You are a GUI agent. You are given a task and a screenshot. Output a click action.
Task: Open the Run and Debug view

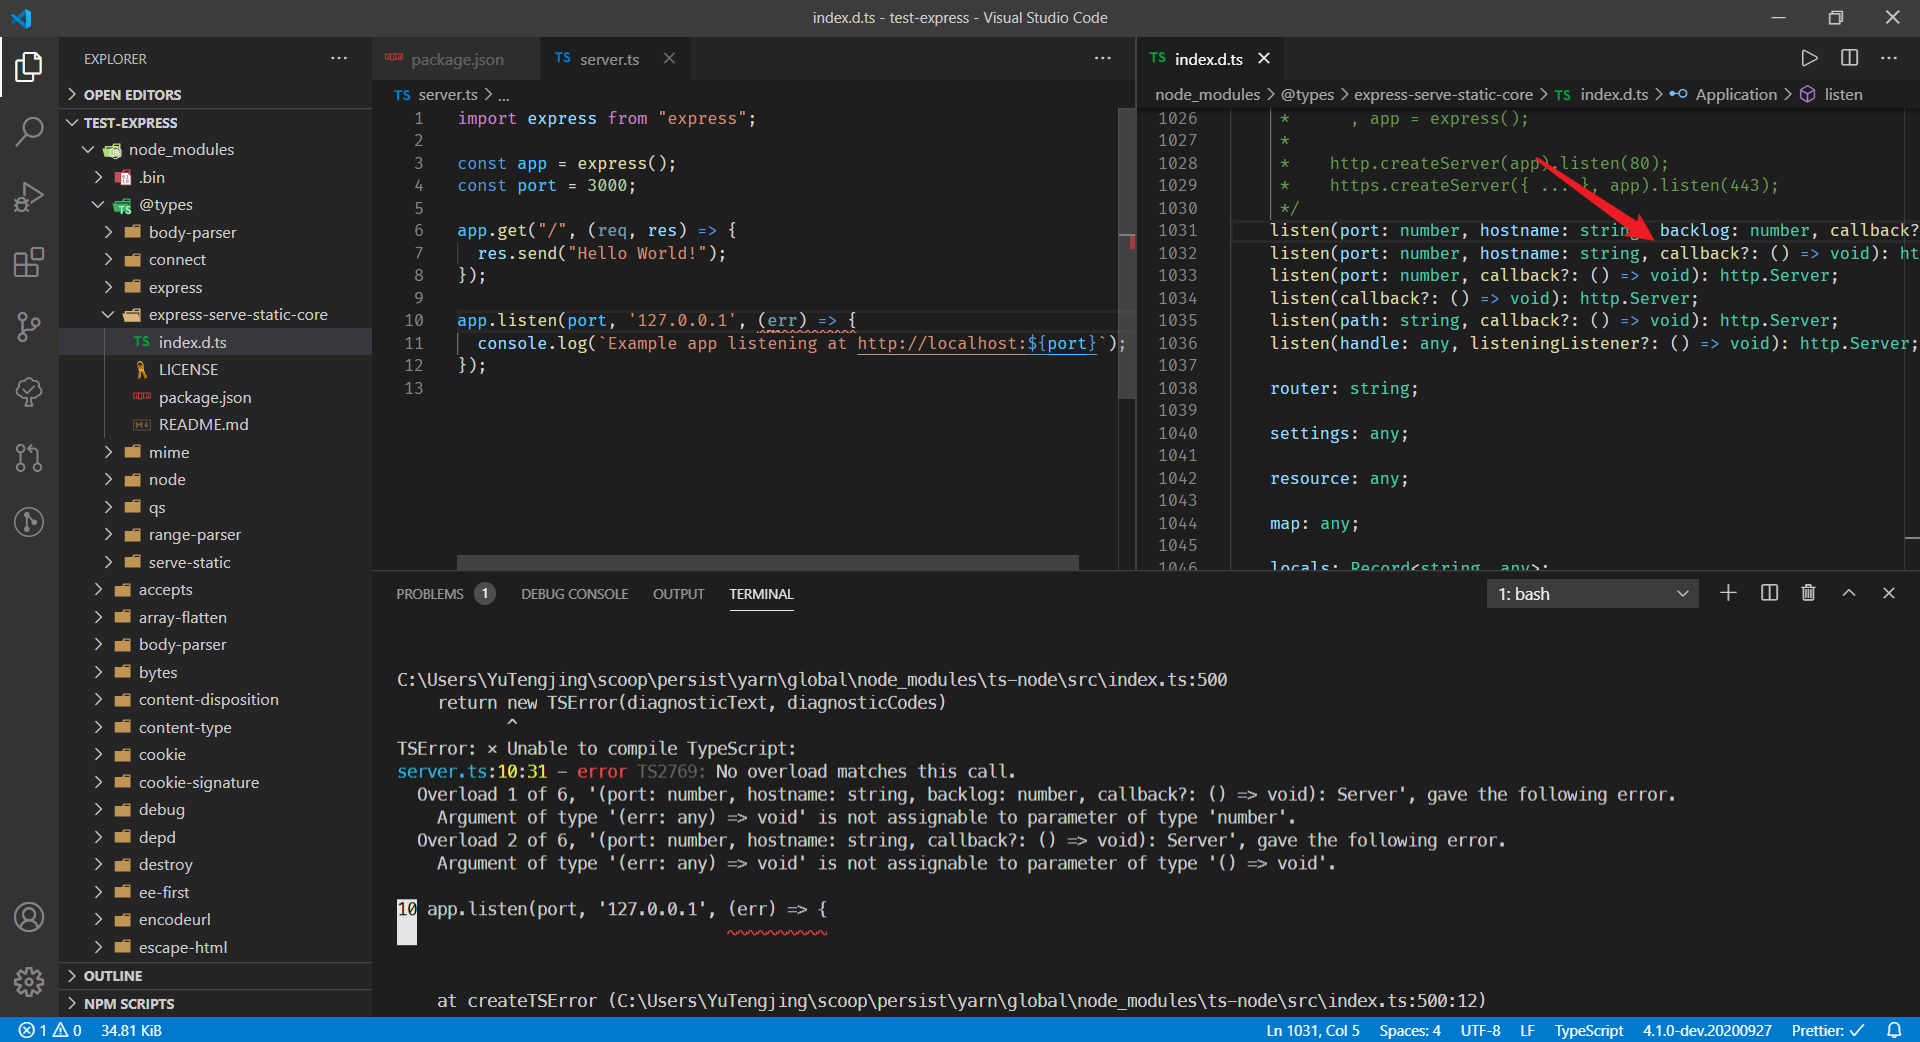coord(29,196)
